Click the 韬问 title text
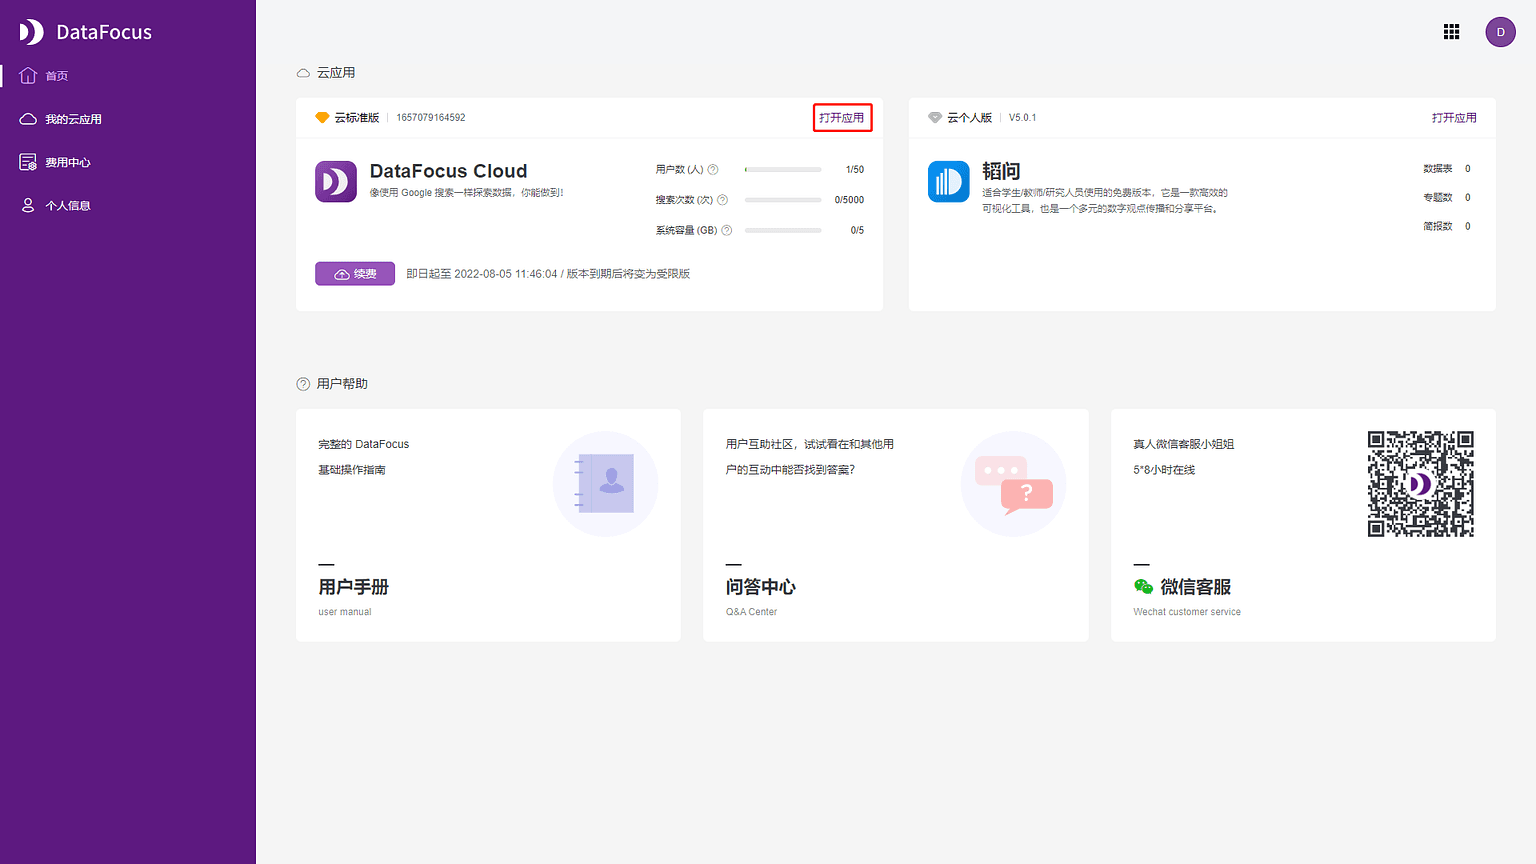This screenshot has width=1536, height=864. 1001,171
